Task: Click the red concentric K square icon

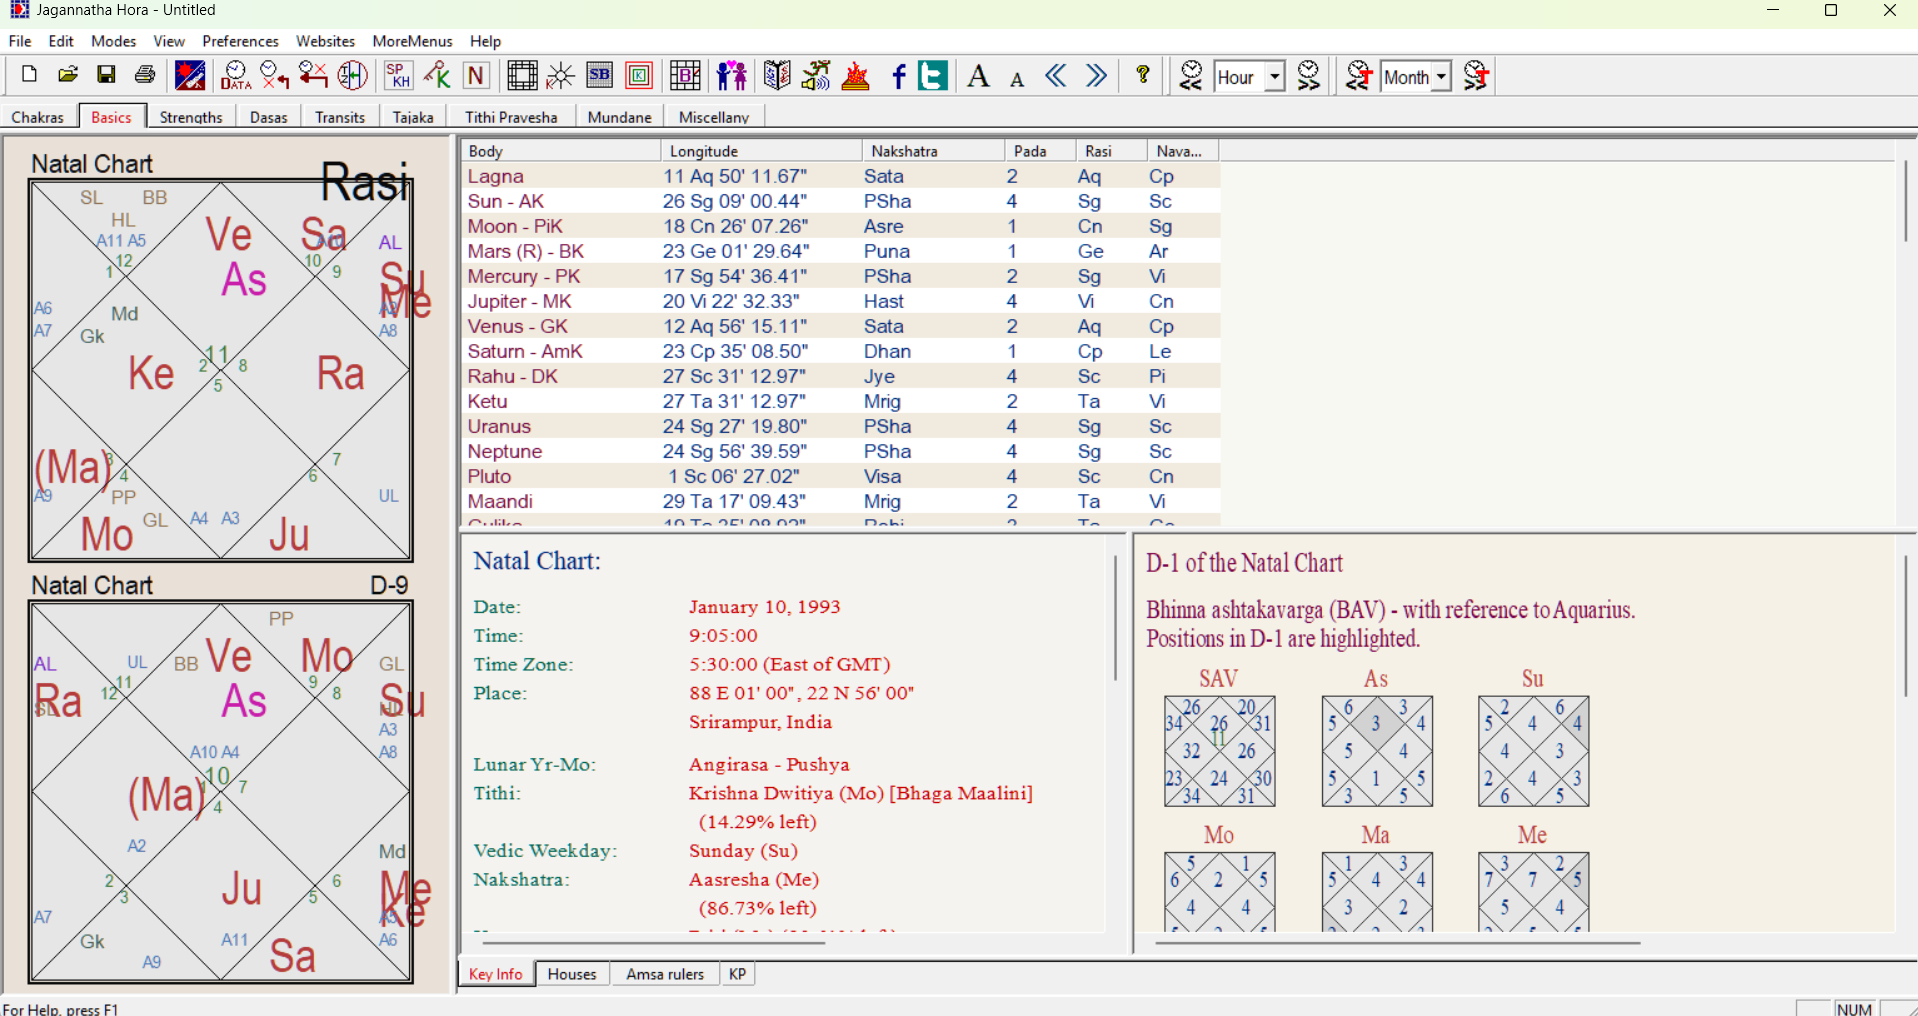Action: [639, 75]
